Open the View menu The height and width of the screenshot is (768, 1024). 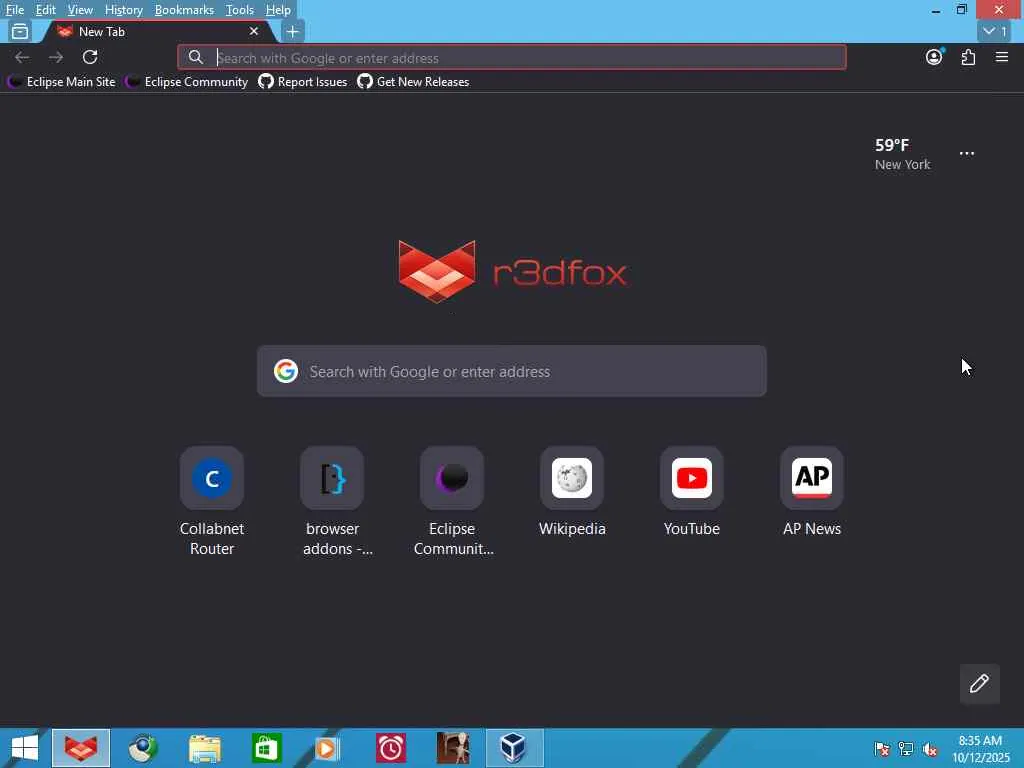[x=80, y=10]
